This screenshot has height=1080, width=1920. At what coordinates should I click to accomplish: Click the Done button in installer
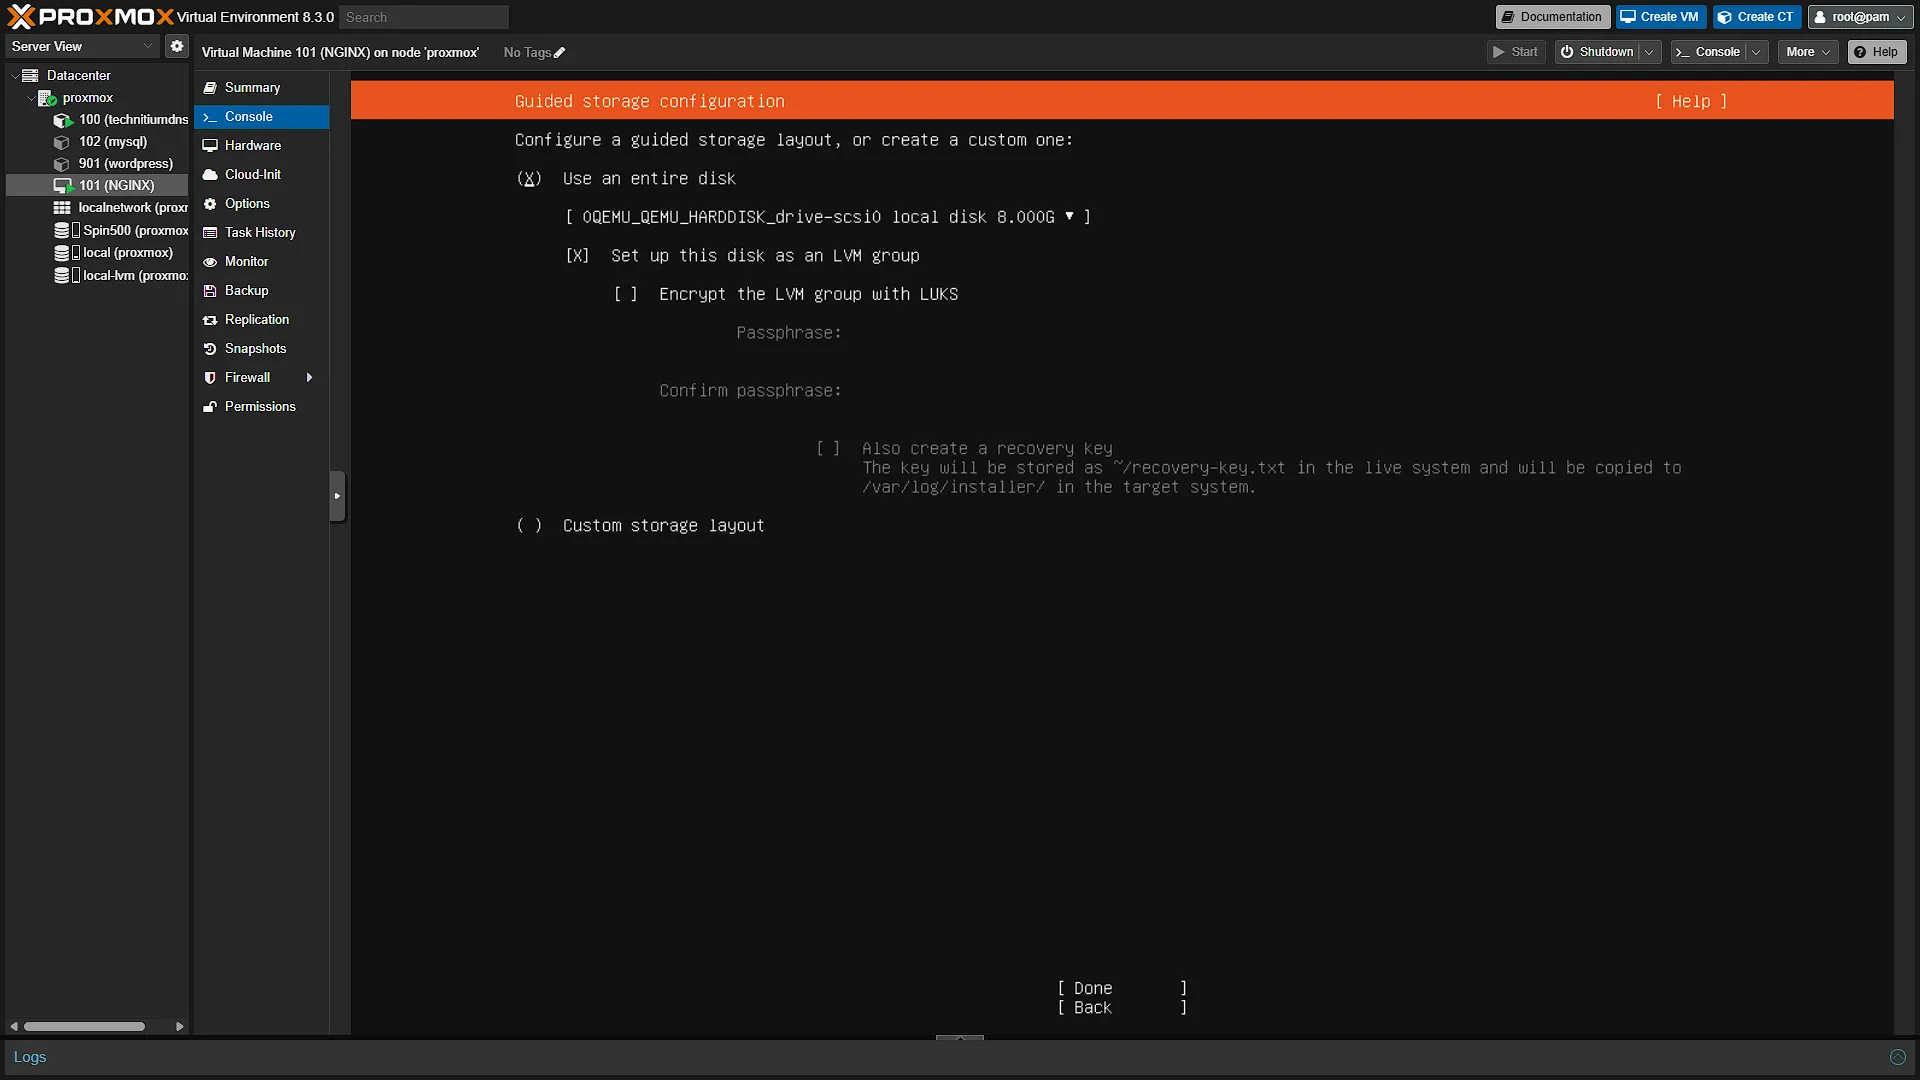tap(1122, 989)
